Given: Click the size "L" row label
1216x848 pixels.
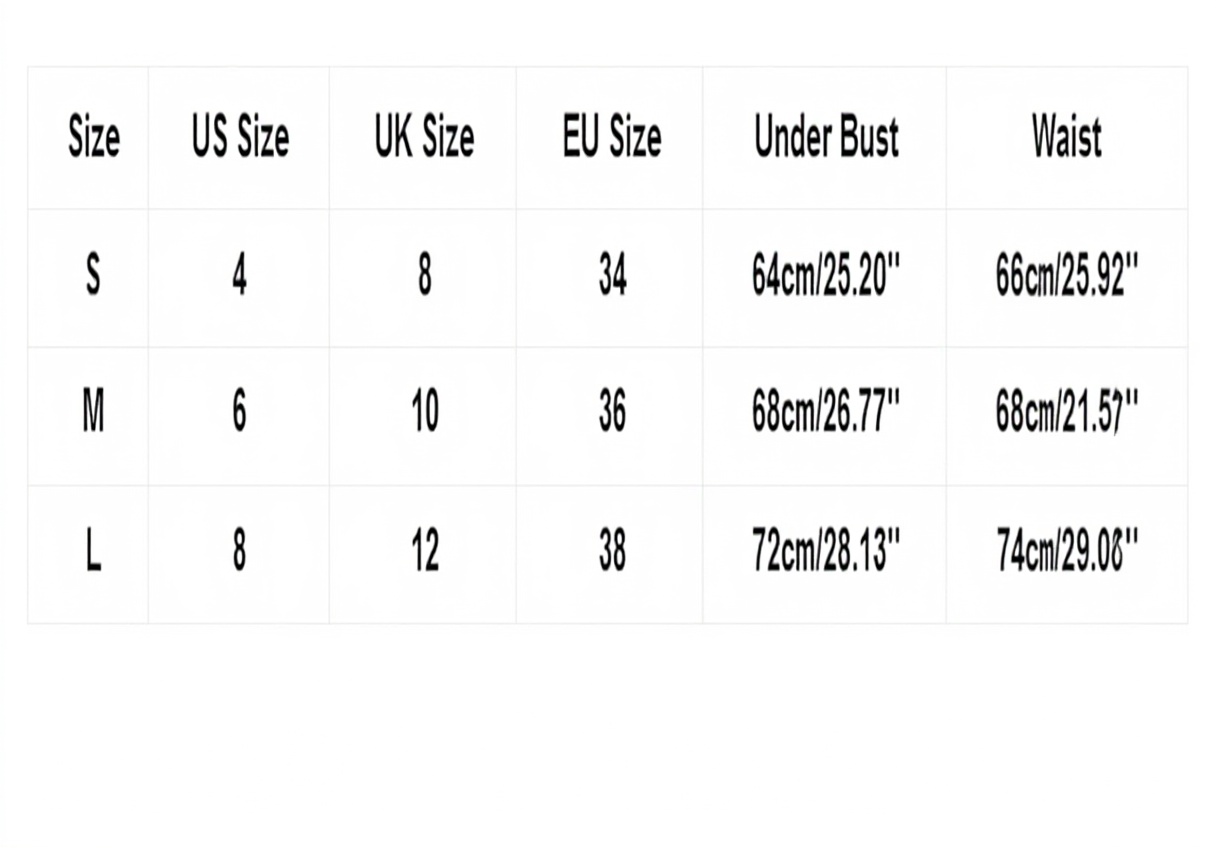Looking at the screenshot, I should 93,551.
